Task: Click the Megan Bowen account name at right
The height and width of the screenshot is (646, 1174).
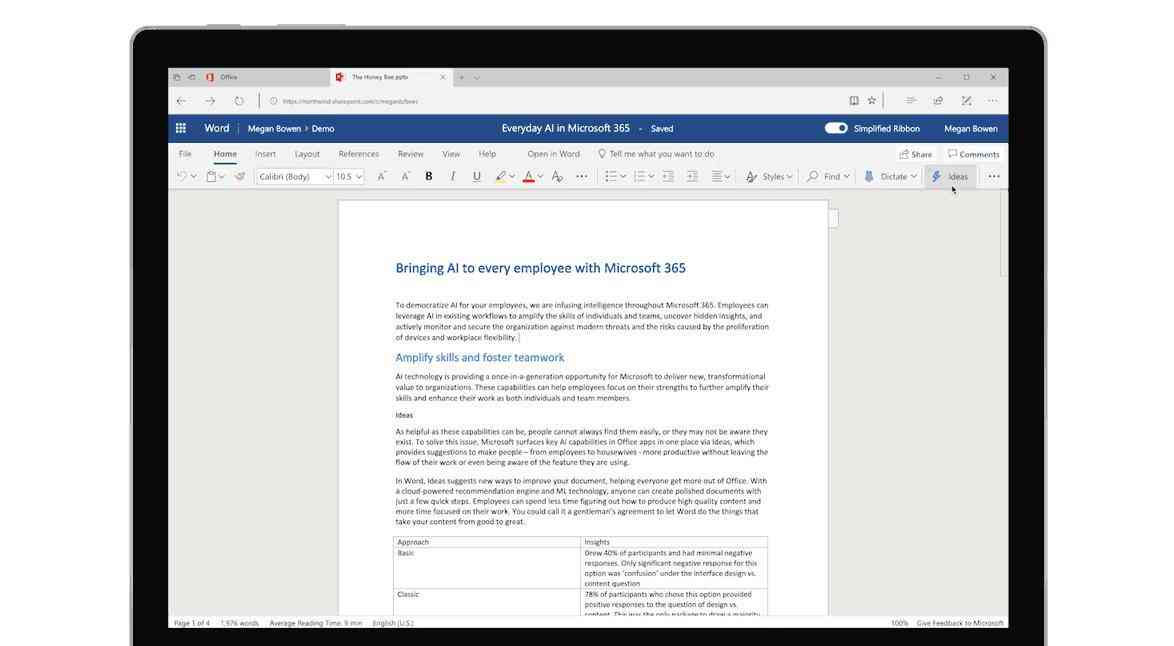Action: [x=970, y=129]
